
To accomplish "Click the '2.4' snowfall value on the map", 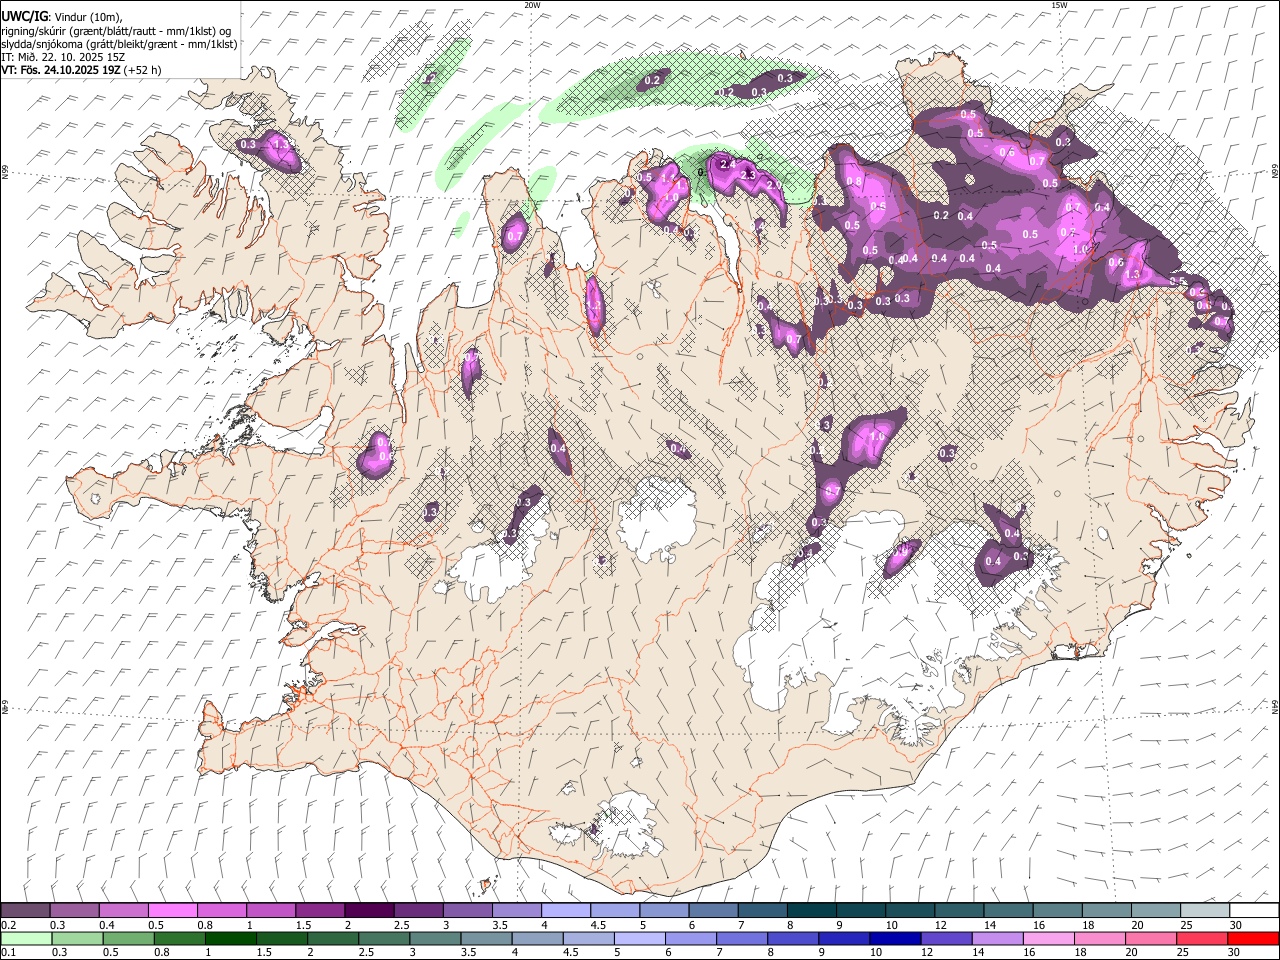I will (x=728, y=164).
